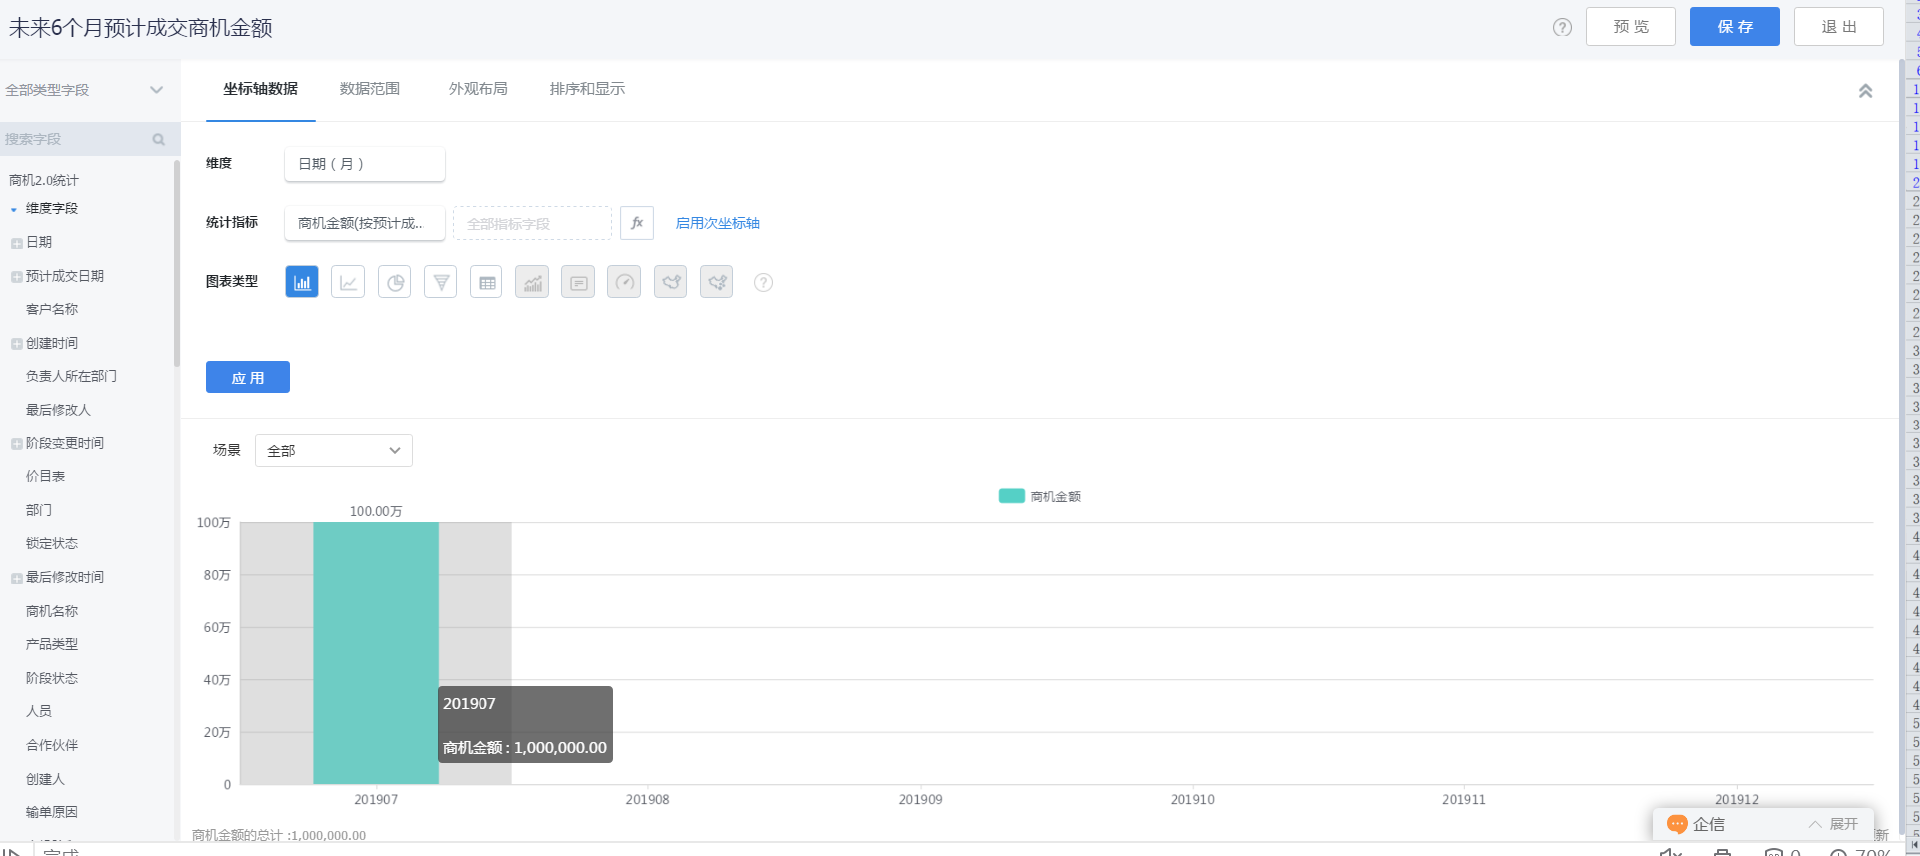Expand the 阶段变更时间 field node
Image resolution: width=1920 pixels, height=856 pixels.
(17, 444)
